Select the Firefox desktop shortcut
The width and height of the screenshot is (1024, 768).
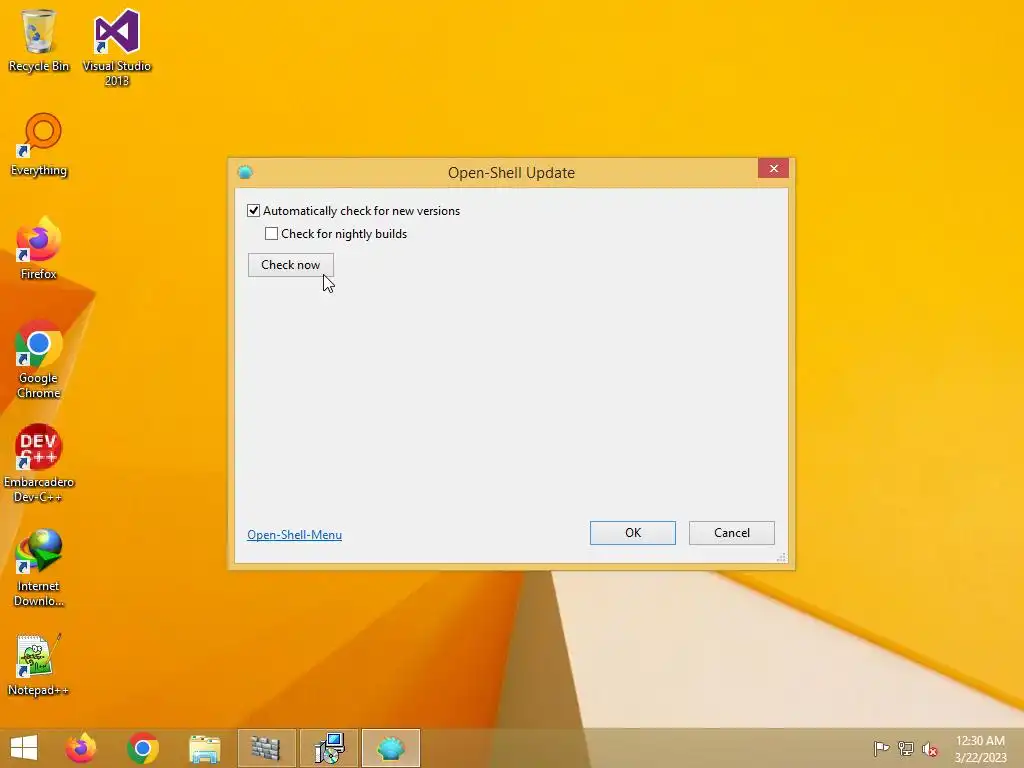(x=39, y=248)
